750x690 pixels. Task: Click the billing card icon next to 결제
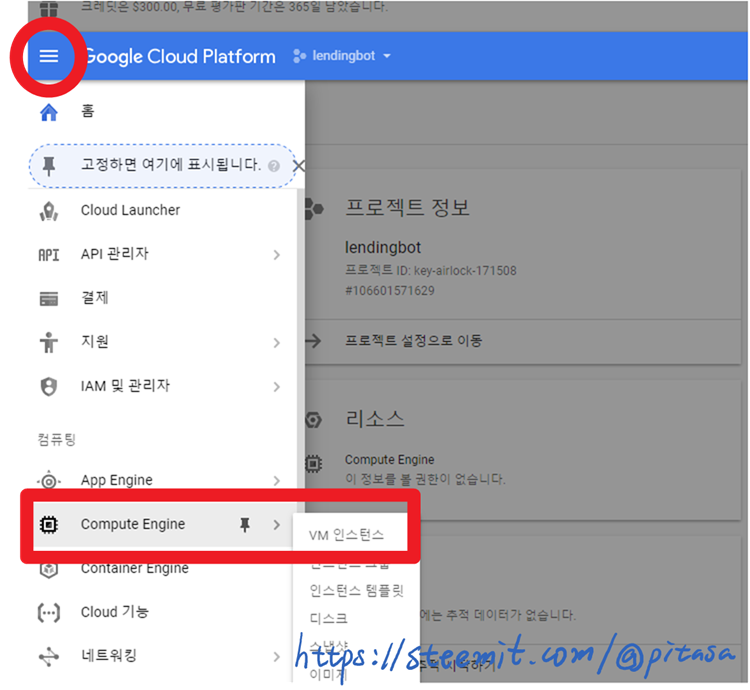click(x=49, y=299)
